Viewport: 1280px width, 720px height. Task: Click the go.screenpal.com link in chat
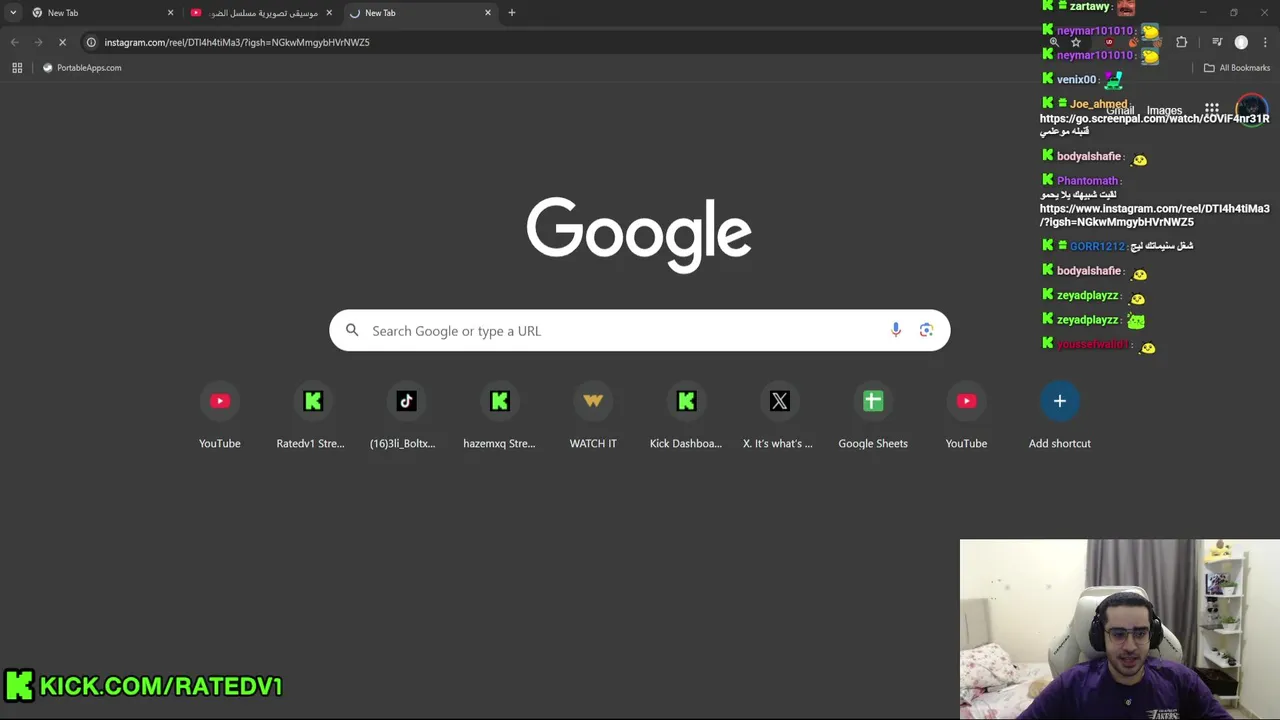(x=1155, y=119)
